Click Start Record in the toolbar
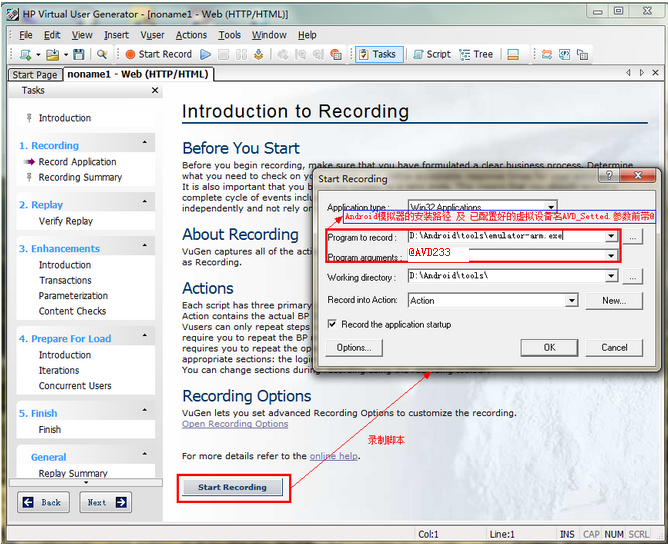The height and width of the screenshot is (544, 668). tap(159, 55)
